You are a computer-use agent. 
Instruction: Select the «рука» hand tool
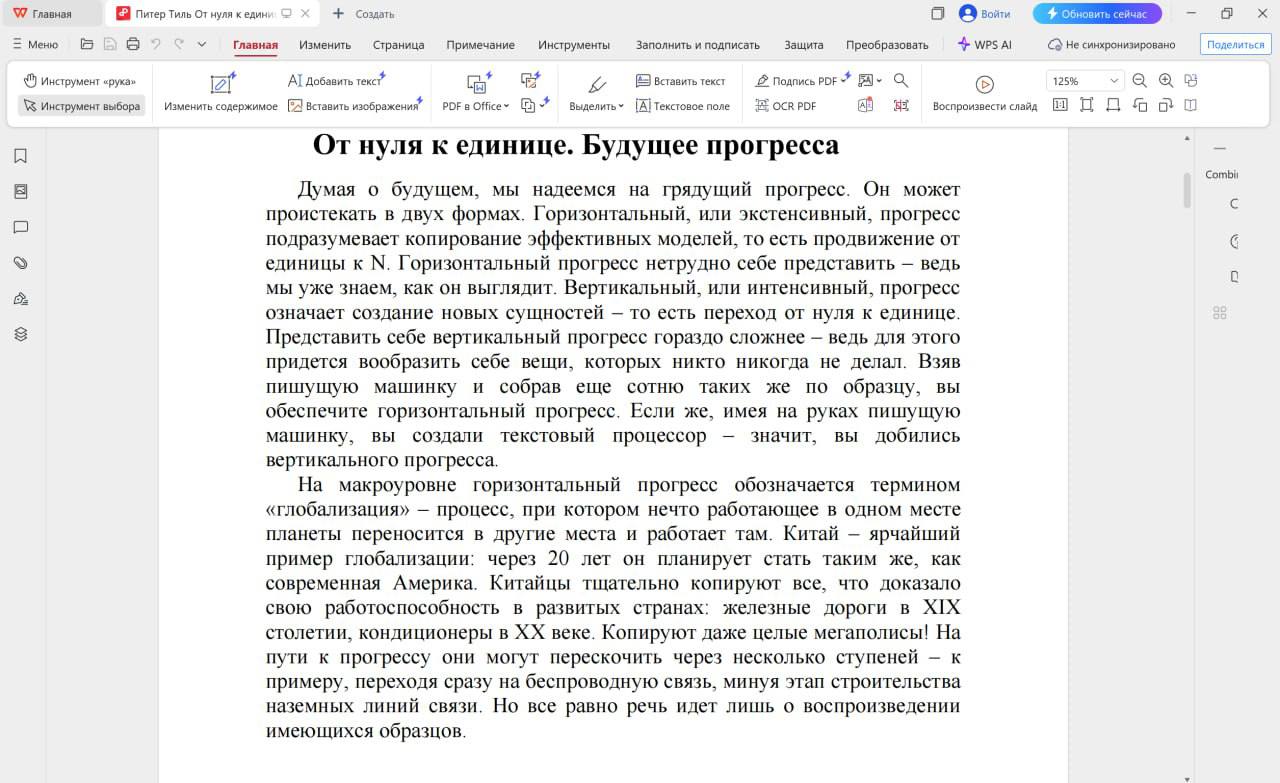point(80,81)
